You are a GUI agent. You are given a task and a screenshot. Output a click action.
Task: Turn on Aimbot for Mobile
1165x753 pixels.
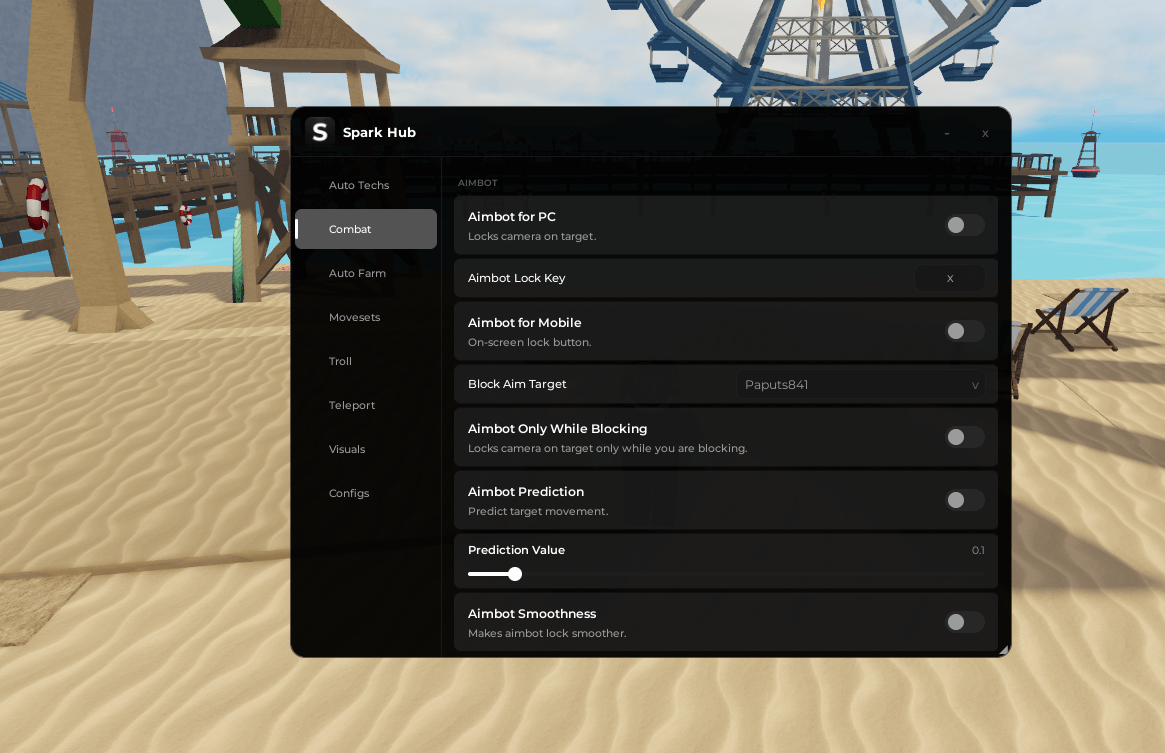click(x=964, y=331)
